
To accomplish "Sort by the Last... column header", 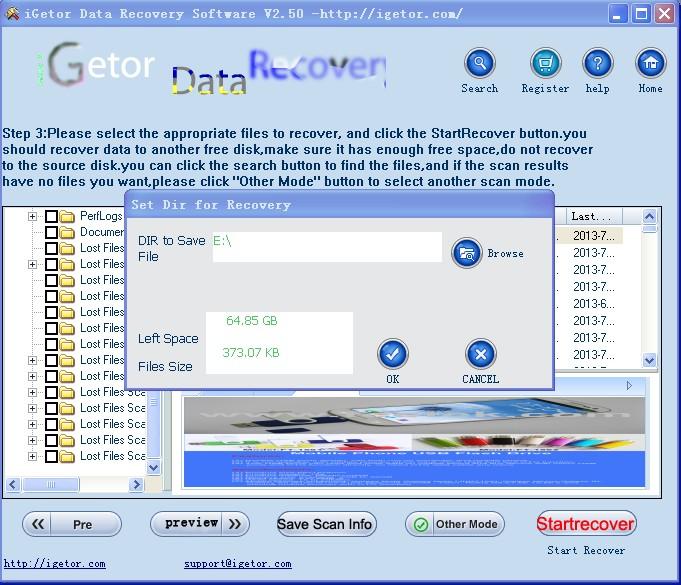I will point(594,216).
